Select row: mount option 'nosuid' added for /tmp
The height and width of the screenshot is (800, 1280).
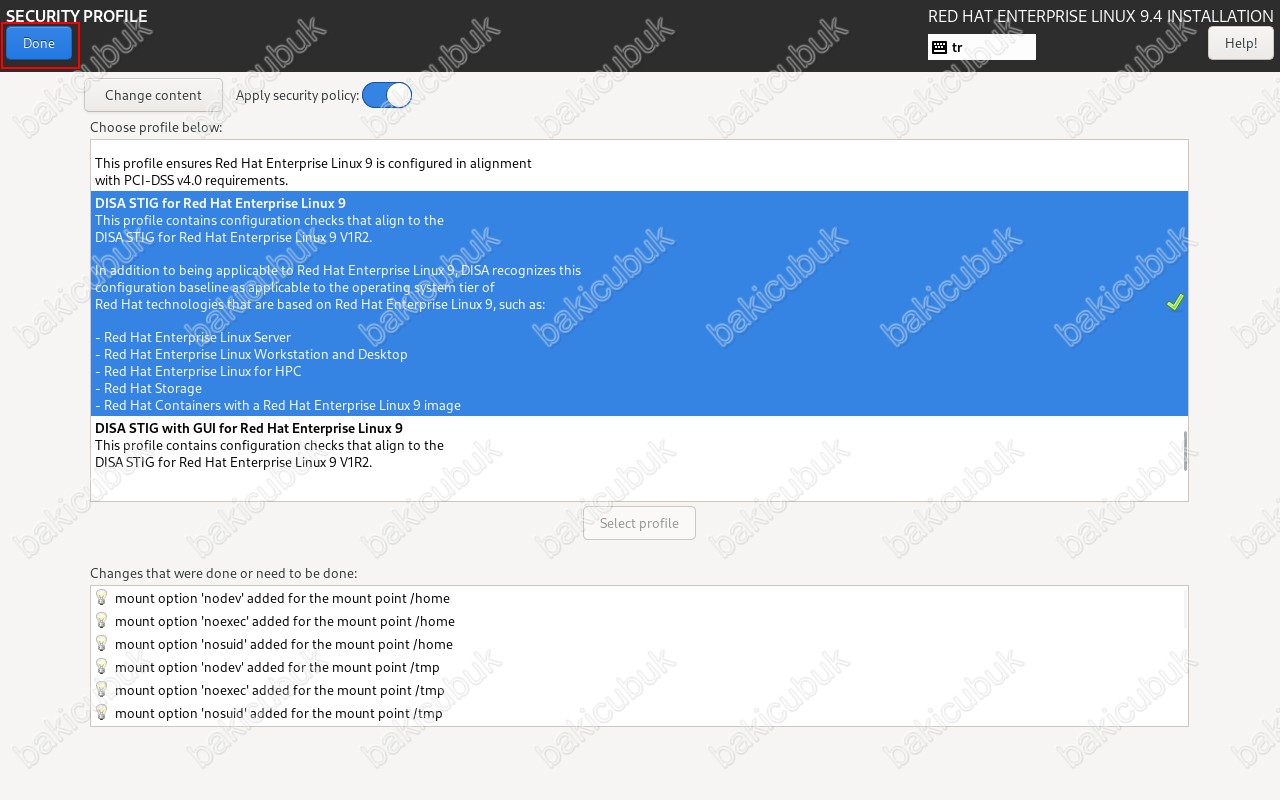[637, 713]
